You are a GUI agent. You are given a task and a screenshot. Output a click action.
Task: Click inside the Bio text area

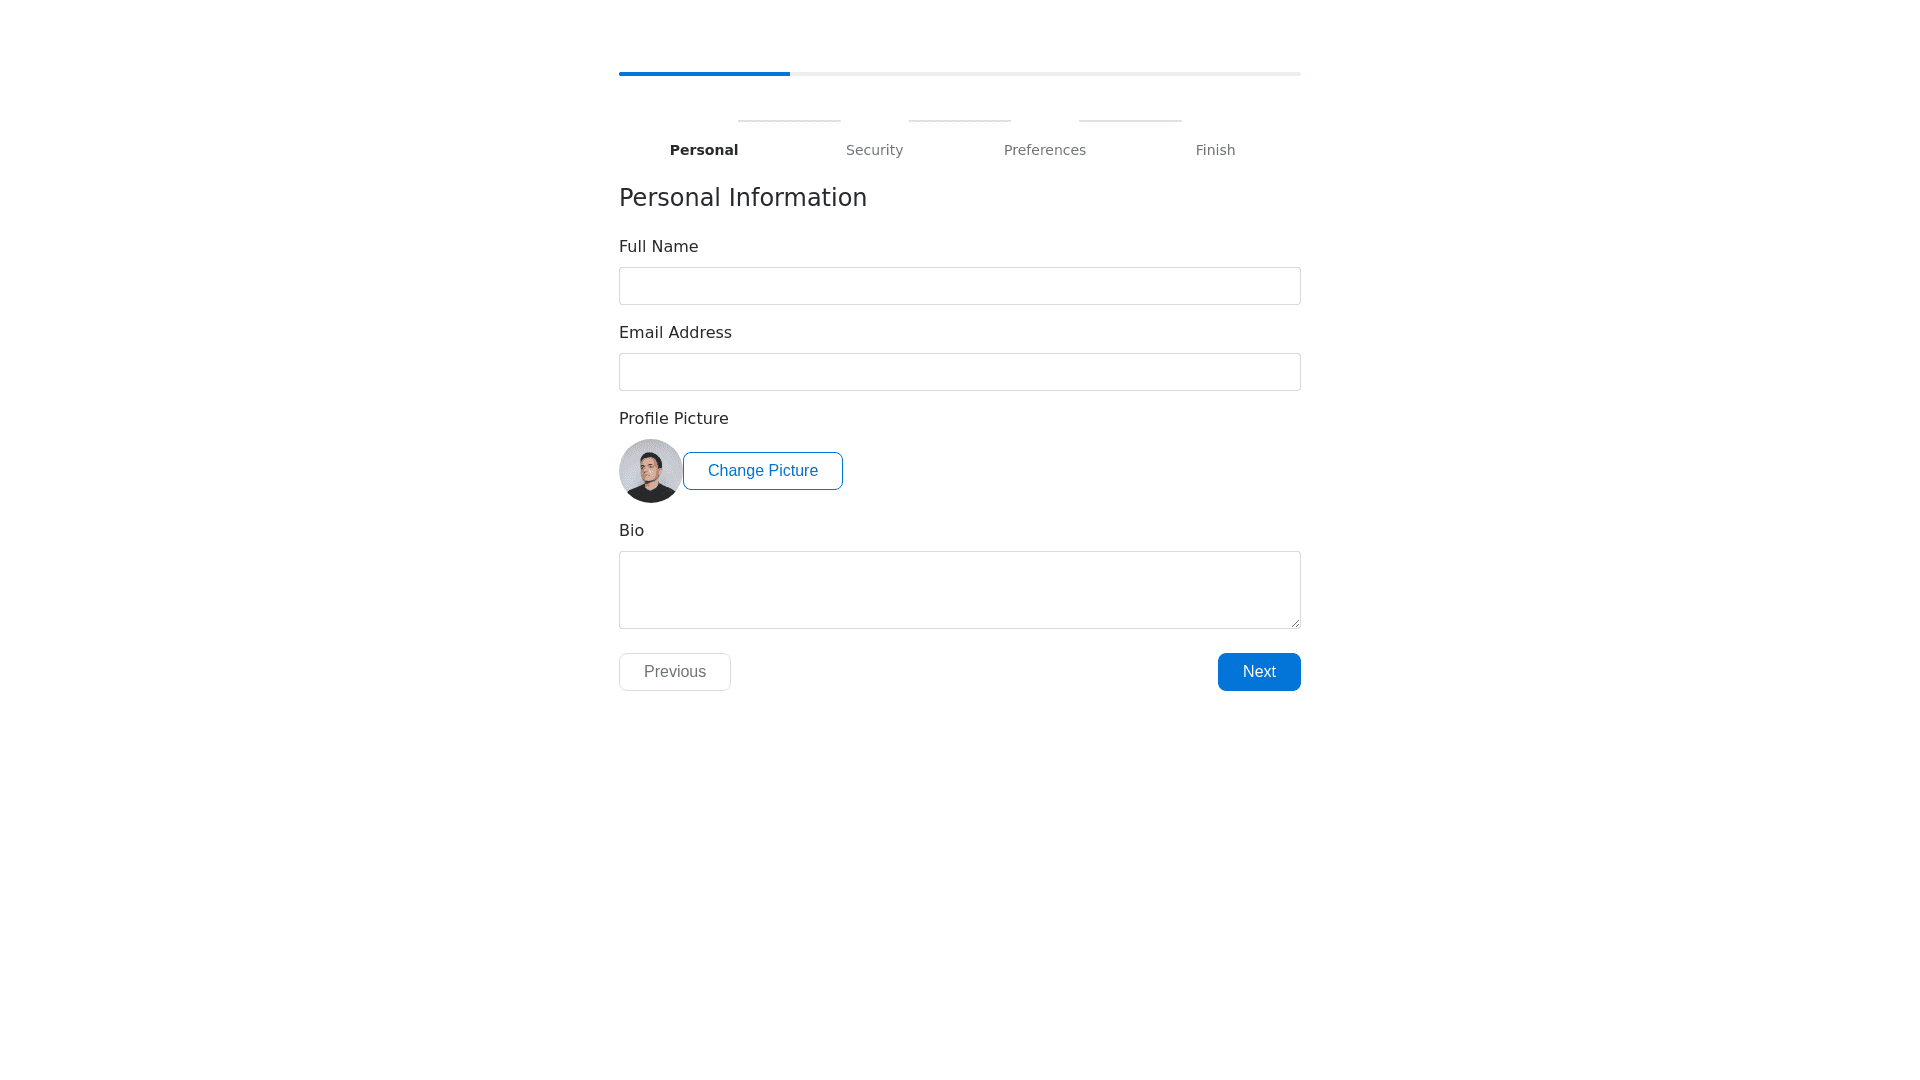[x=960, y=590]
